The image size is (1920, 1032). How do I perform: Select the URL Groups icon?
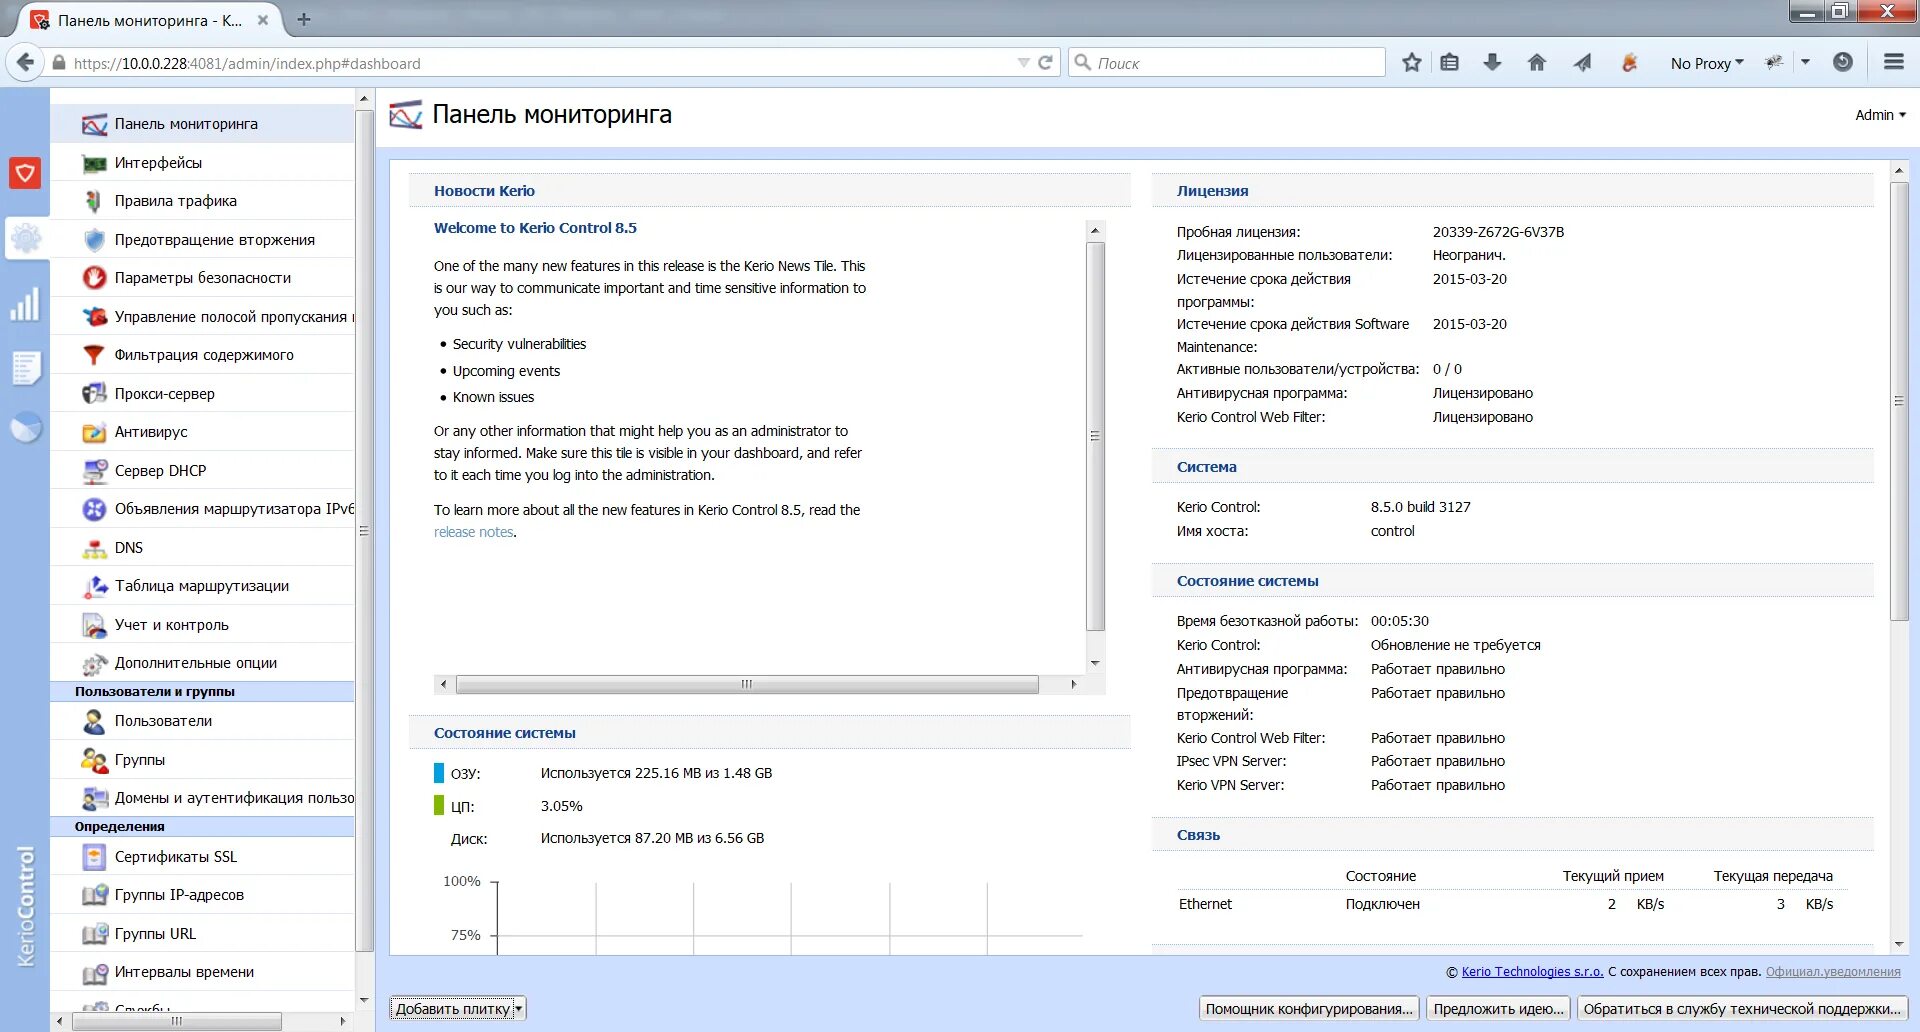pyautogui.click(x=94, y=934)
